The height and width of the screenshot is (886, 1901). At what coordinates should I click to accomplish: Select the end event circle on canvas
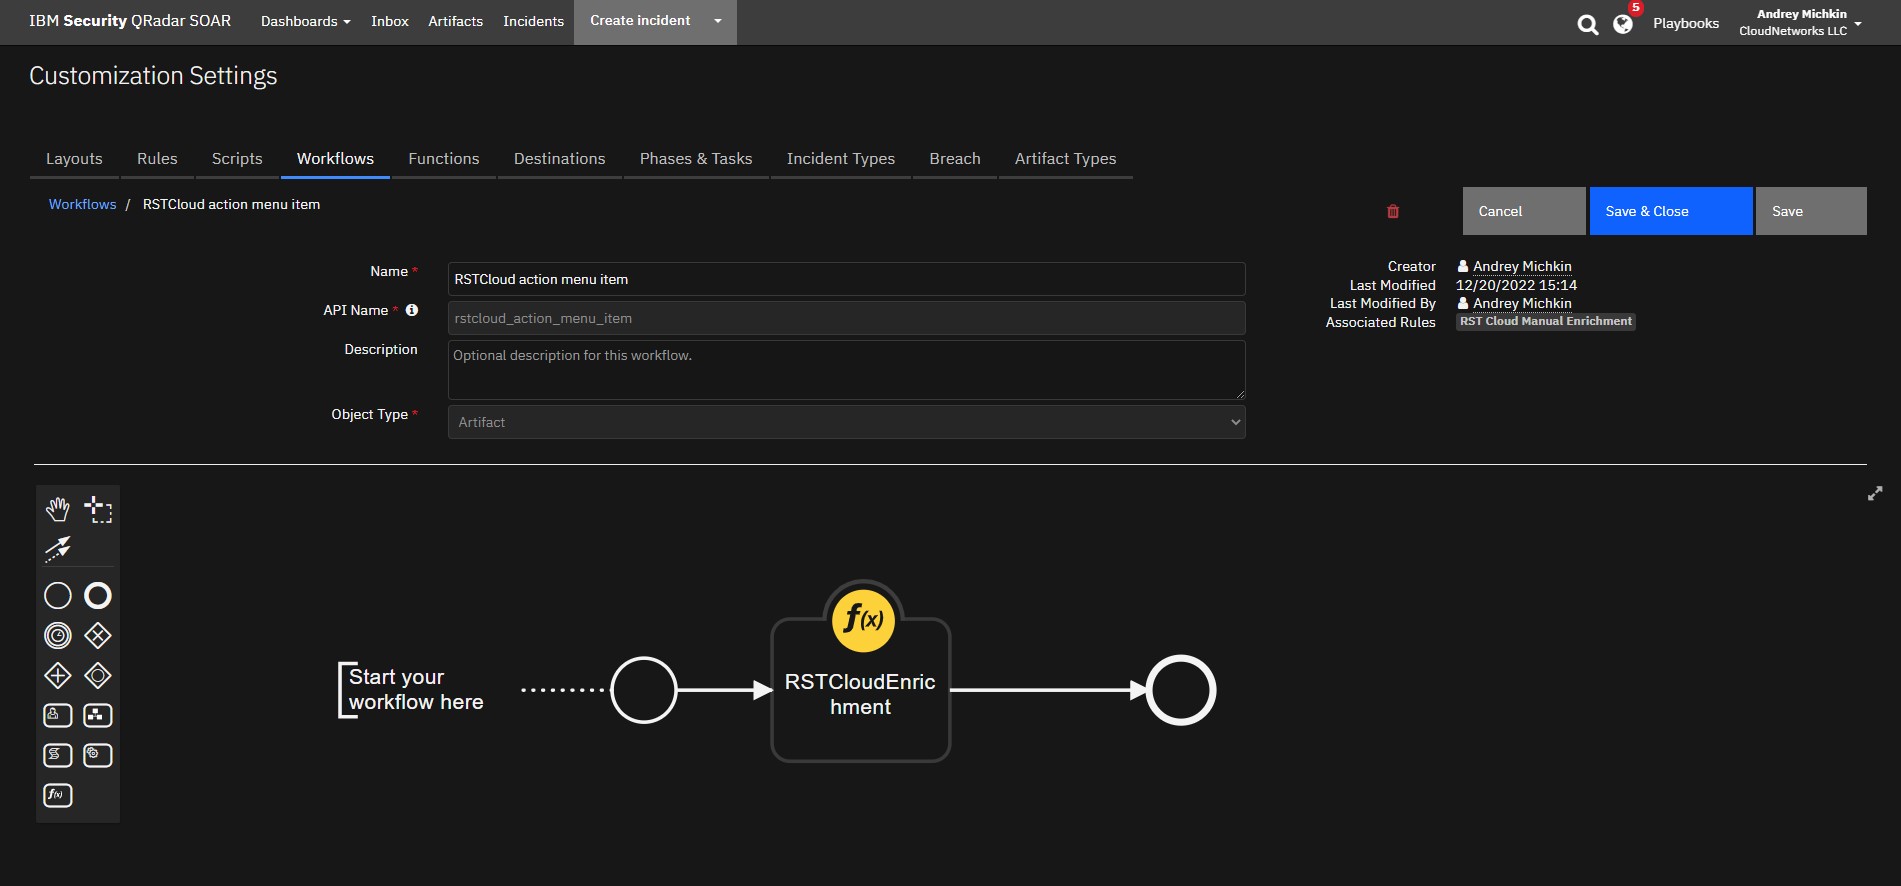click(1181, 690)
